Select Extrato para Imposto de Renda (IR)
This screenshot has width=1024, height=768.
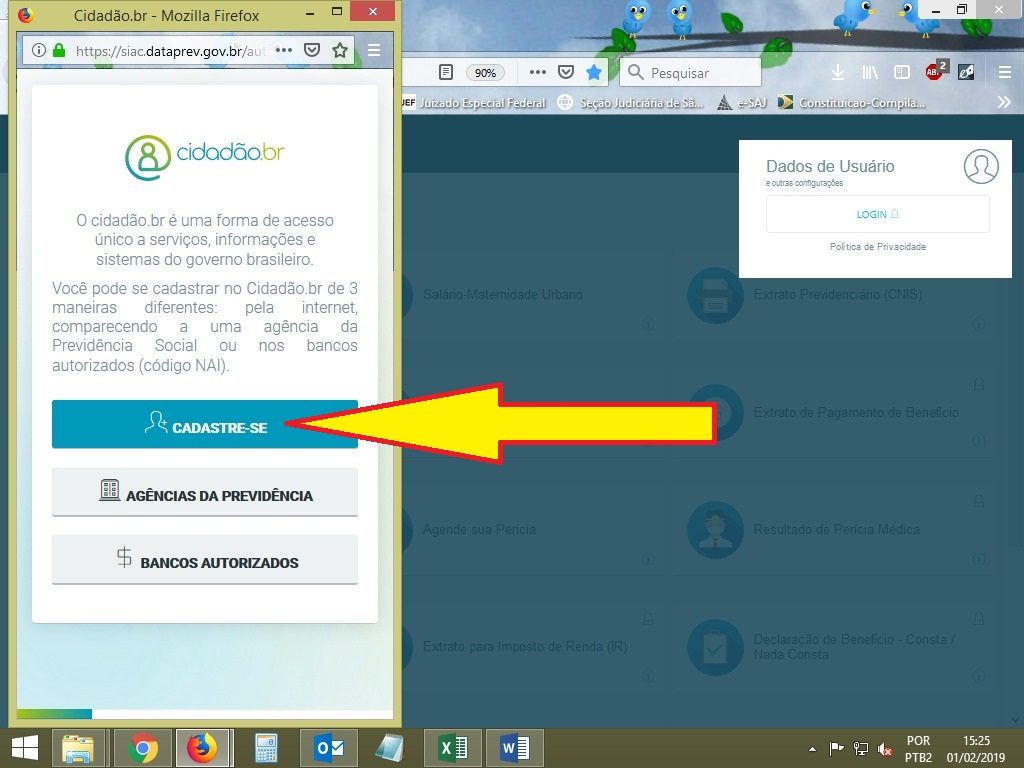point(525,647)
